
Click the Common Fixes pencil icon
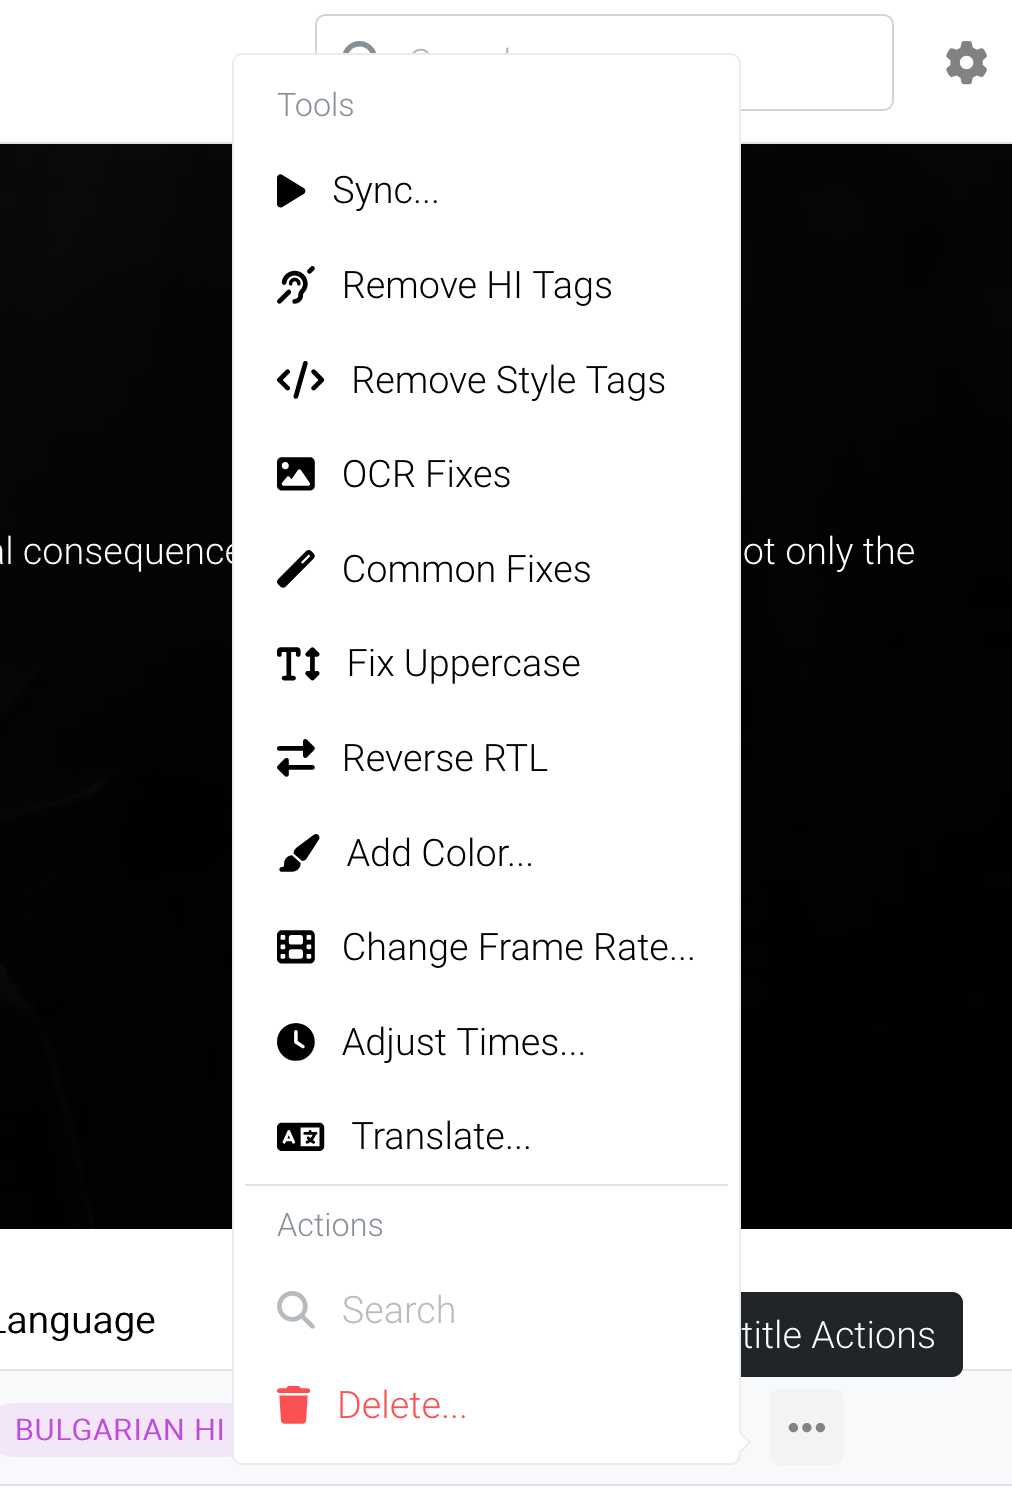(x=296, y=568)
